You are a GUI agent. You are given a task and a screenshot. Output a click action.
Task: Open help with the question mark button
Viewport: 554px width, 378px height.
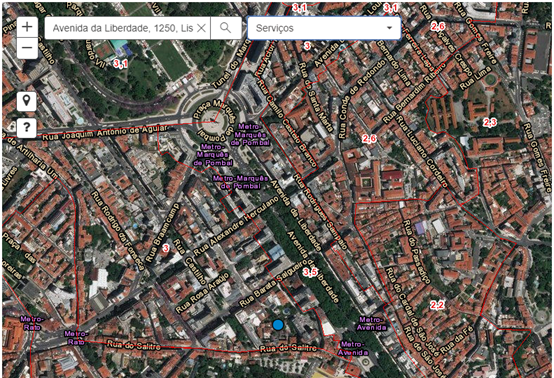[26, 128]
